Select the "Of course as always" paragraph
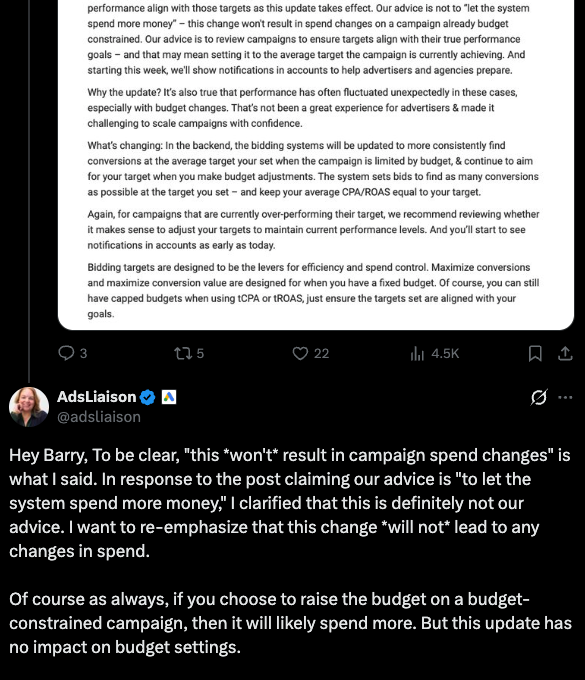The height and width of the screenshot is (680, 585). click(291, 623)
